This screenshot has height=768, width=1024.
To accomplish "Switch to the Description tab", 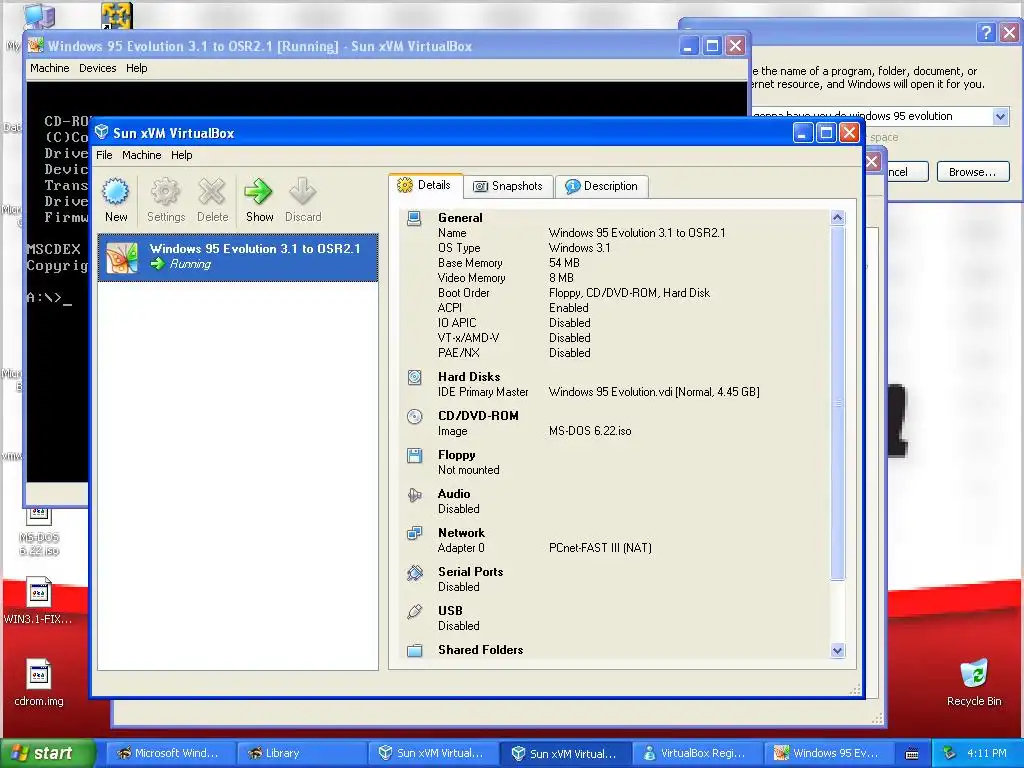I will 601,186.
